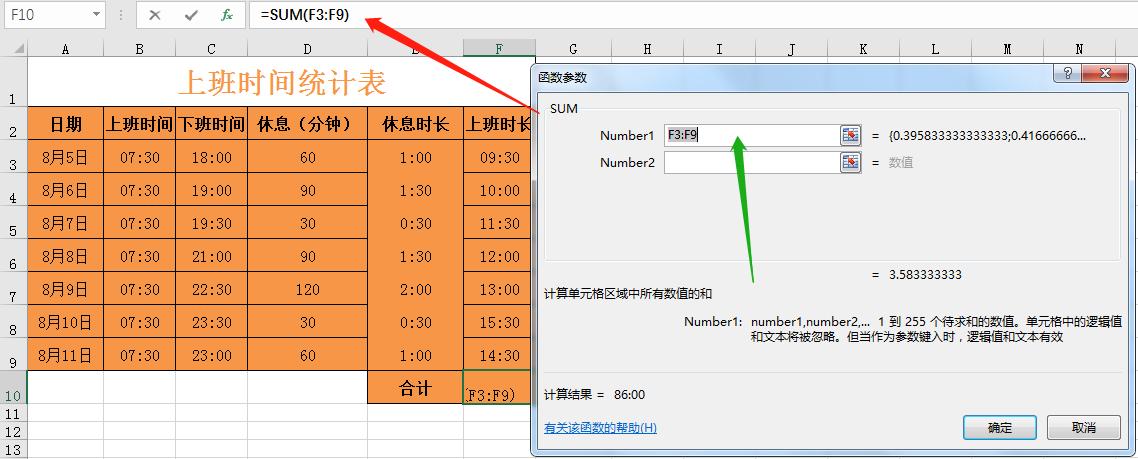Click the Number1 range collapse icon

[x=850, y=136]
